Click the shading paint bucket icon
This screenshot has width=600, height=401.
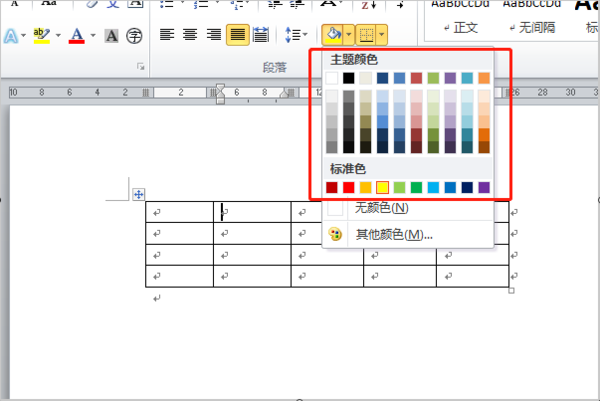(333, 35)
